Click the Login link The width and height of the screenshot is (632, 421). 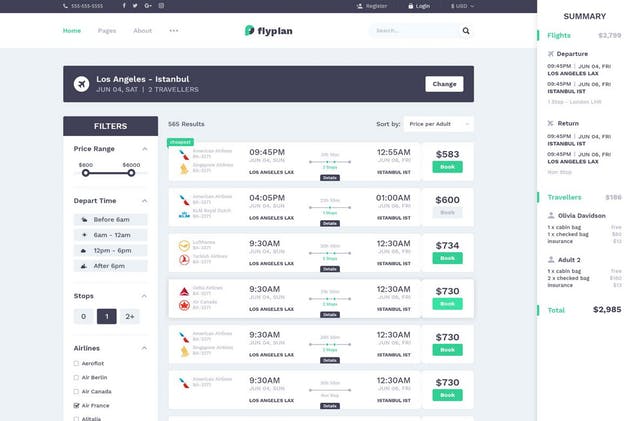coord(419,6)
